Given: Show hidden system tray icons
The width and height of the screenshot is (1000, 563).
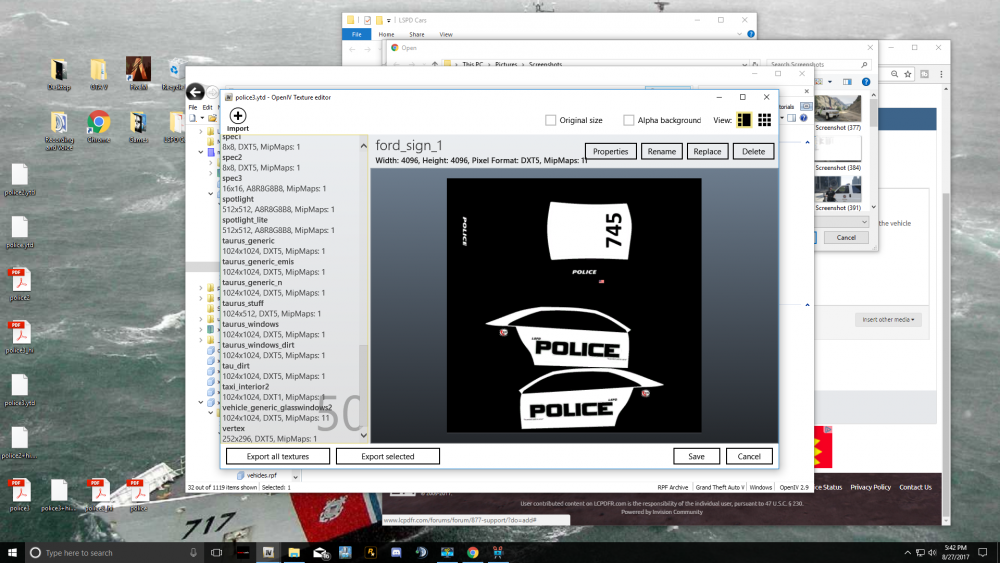Looking at the screenshot, I should coord(908,552).
